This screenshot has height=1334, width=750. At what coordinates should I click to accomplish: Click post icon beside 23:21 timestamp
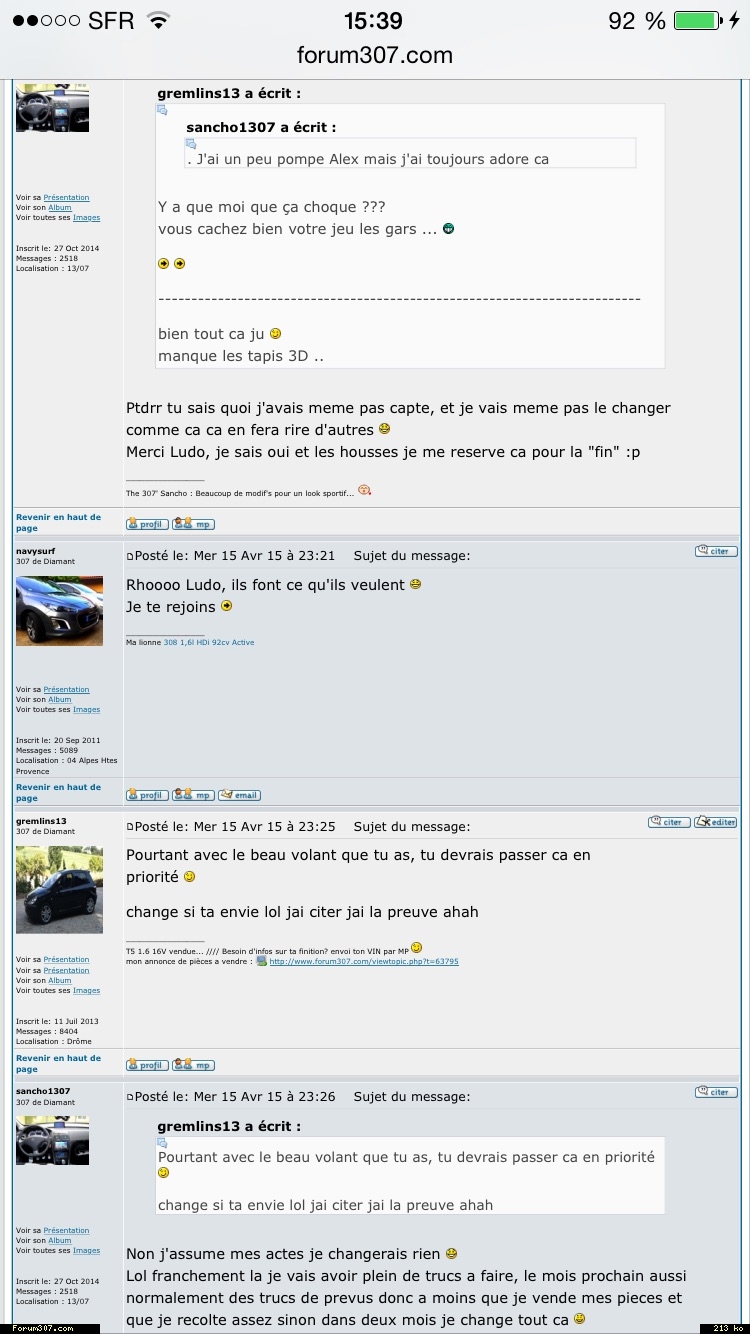click(x=130, y=556)
